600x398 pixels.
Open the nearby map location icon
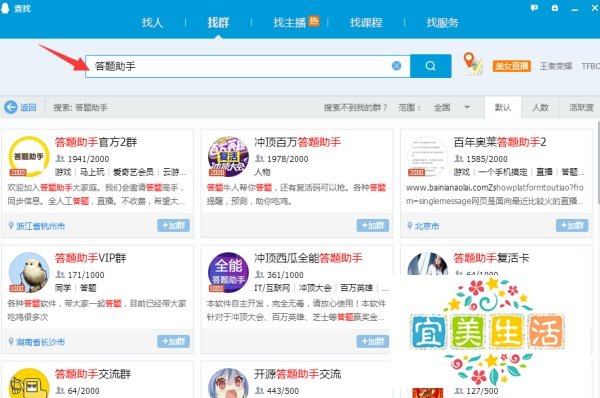(473, 64)
